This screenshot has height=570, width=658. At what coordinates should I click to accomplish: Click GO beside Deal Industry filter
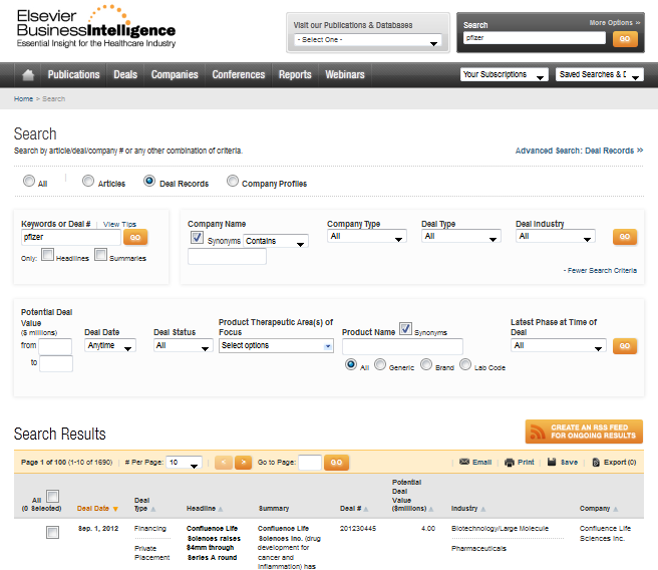[625, 237]
